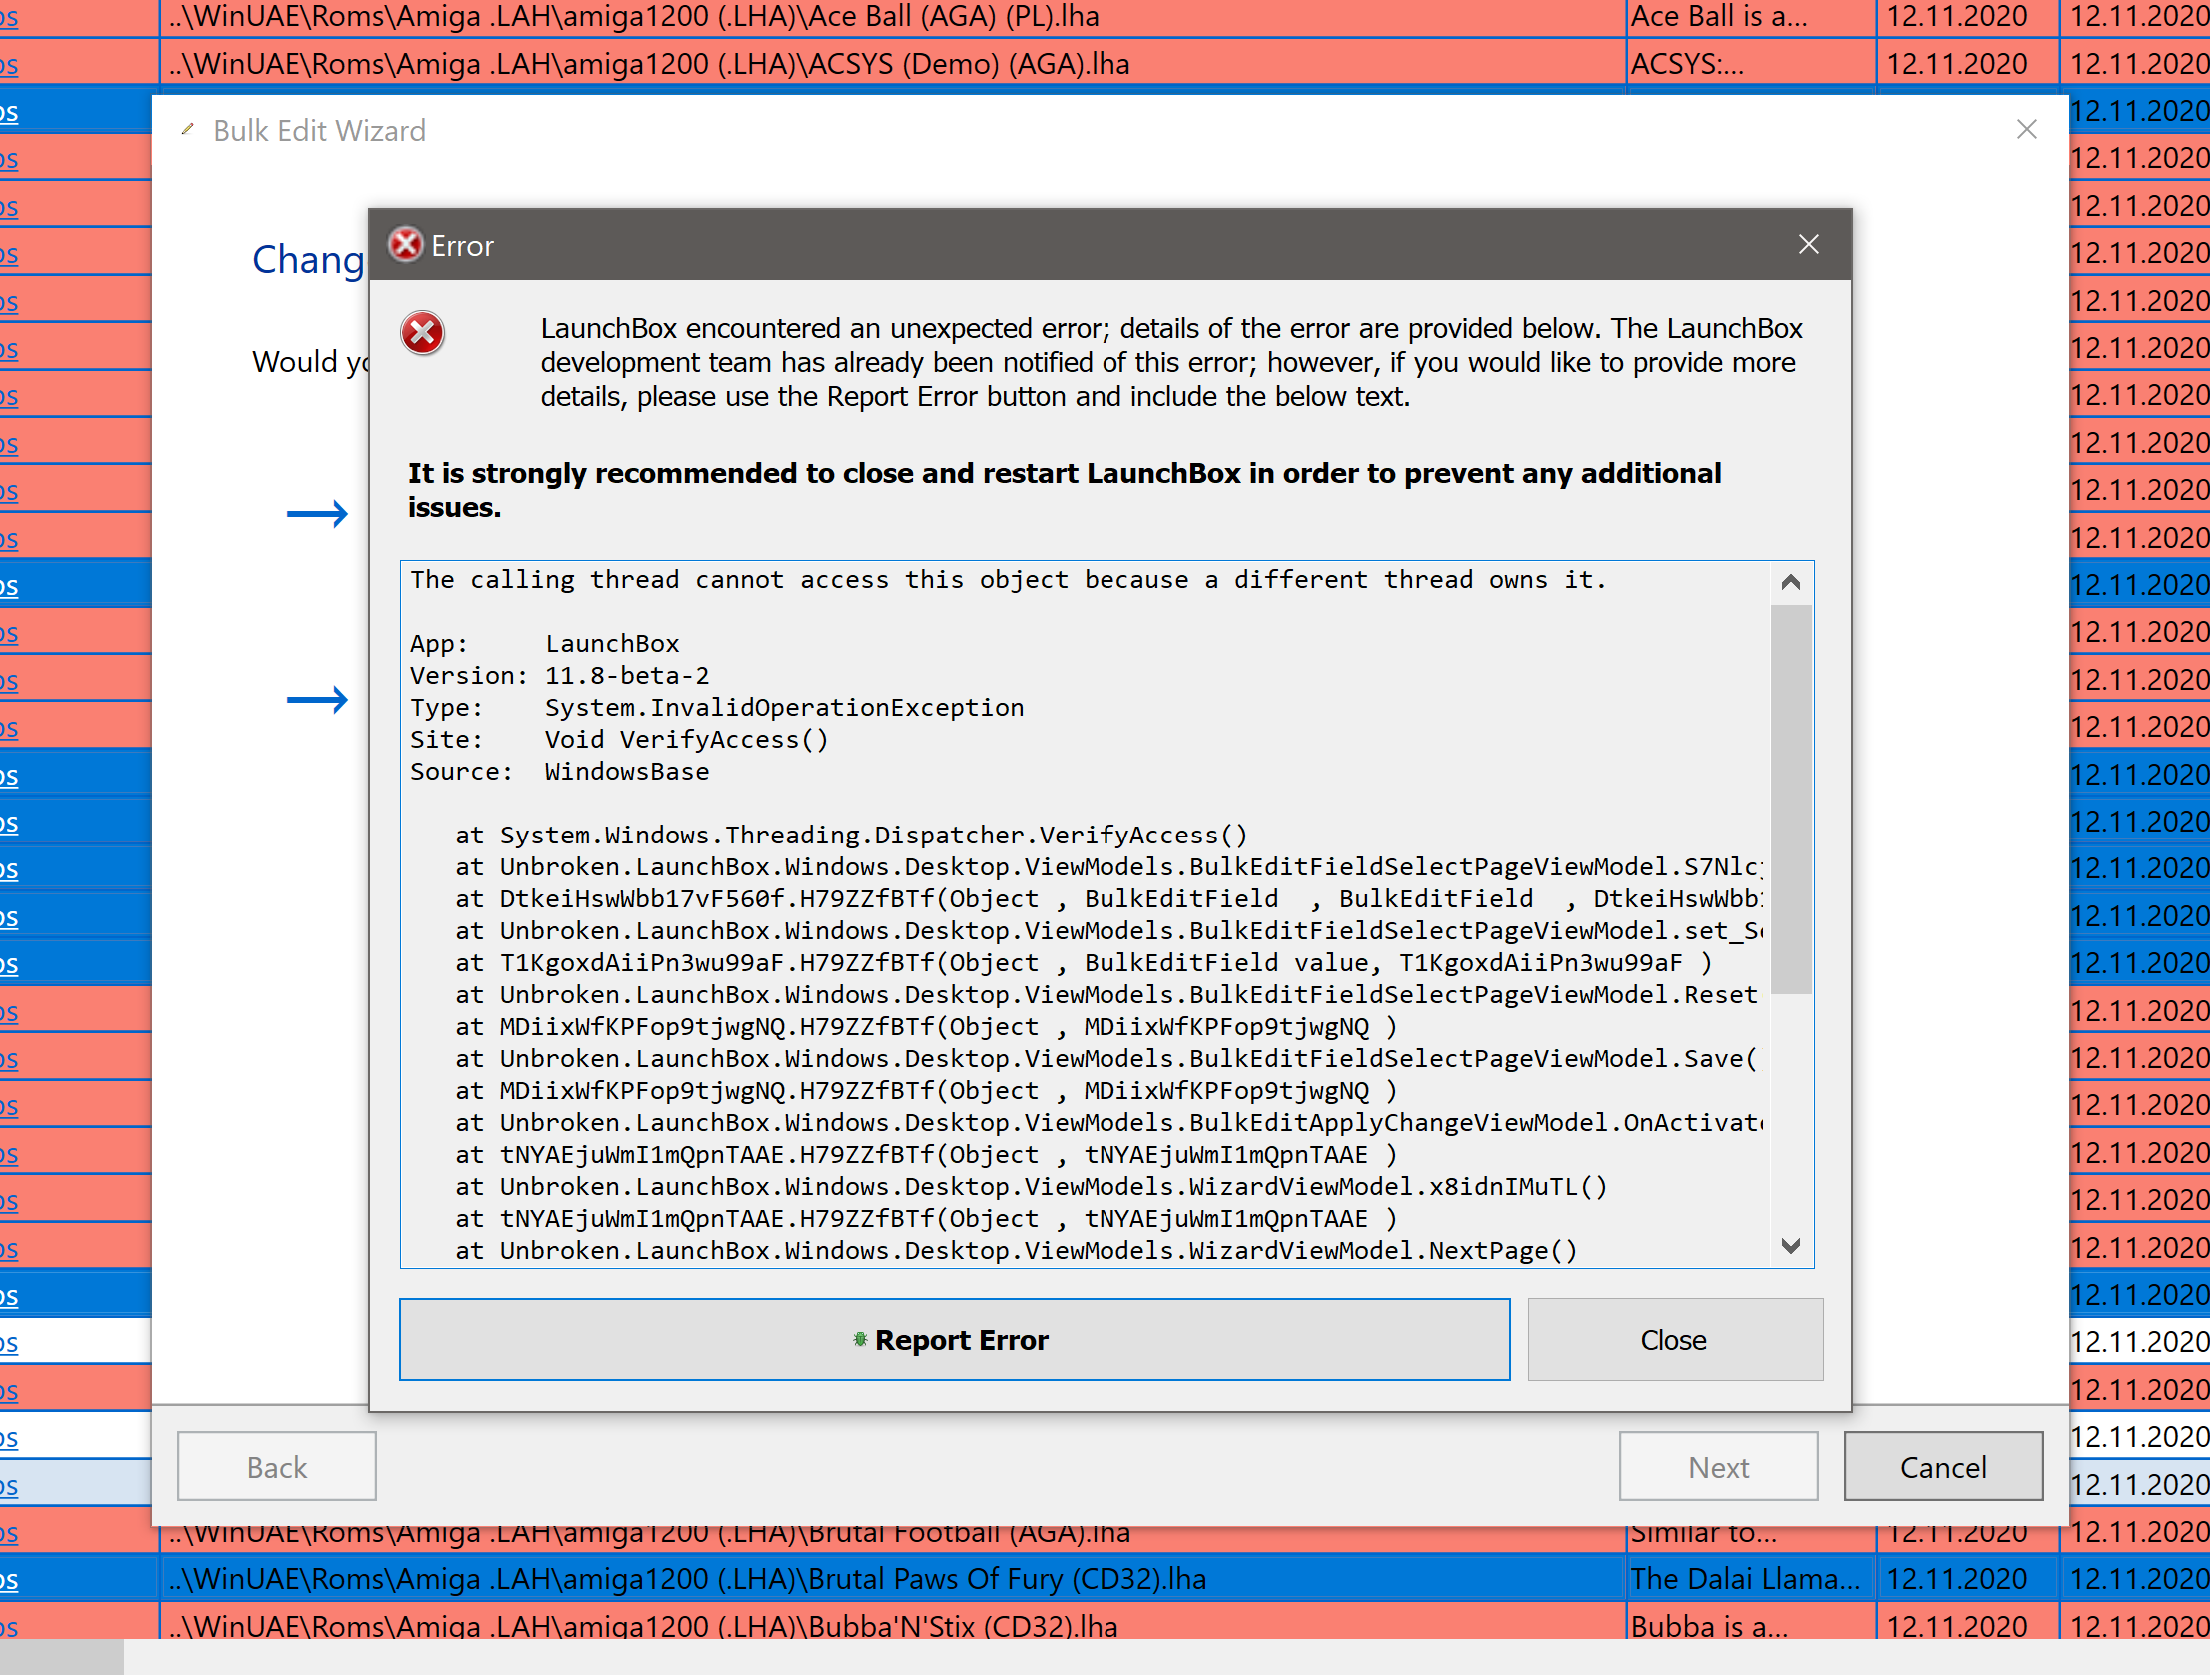Click 'The calling thread cannot access' error line
The width and height of the screenshot is (2210, 1675).
tap(1008, 580)
